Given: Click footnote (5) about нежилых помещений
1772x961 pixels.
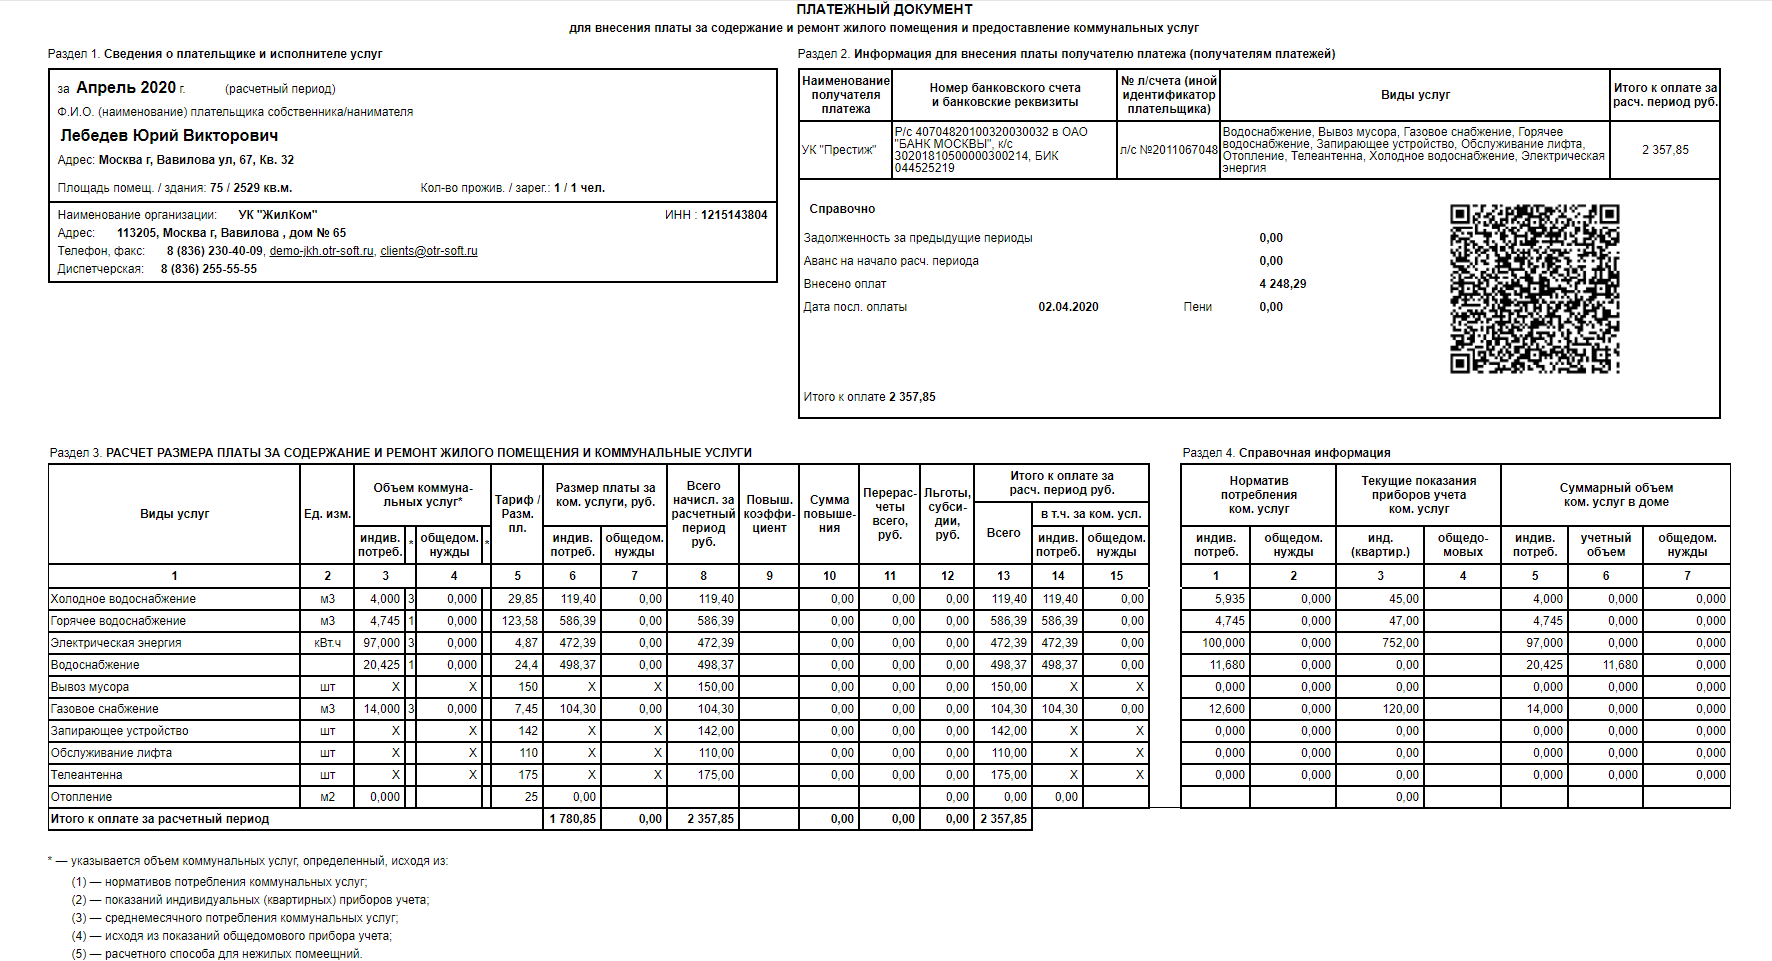Looking at the screenshot, I should (x=217, y=954).
